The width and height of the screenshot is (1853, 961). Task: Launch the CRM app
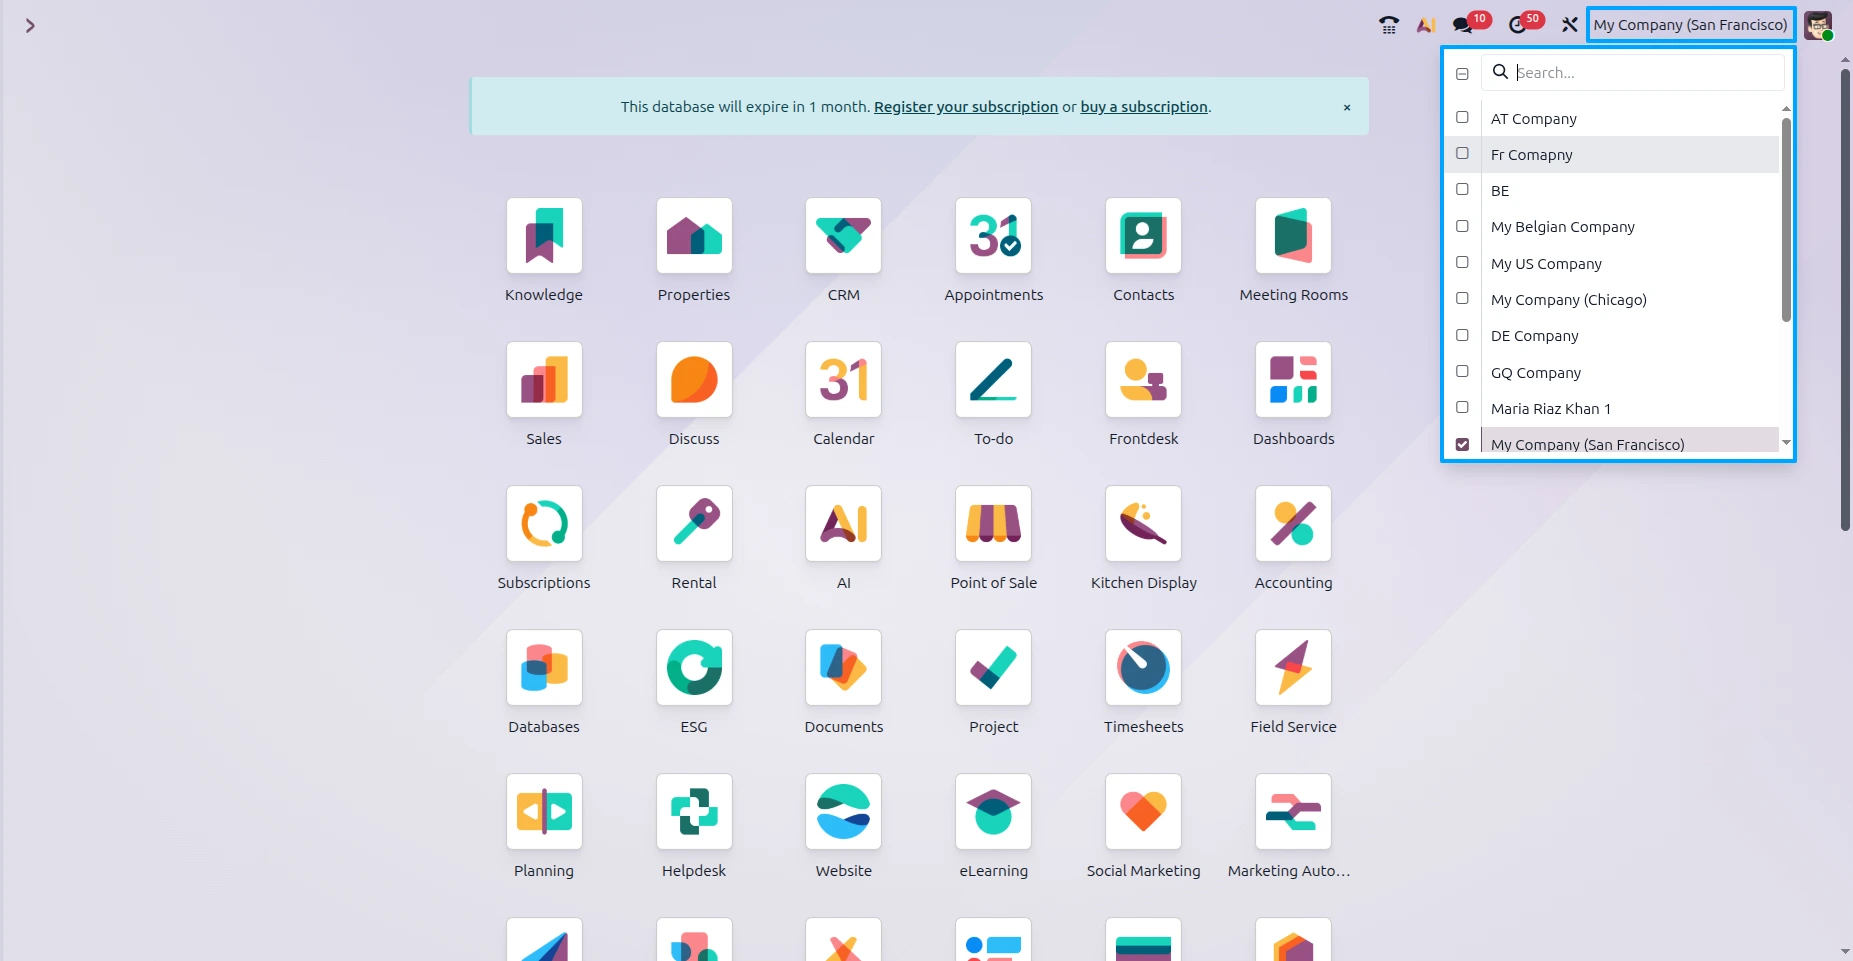coord(844,236)
